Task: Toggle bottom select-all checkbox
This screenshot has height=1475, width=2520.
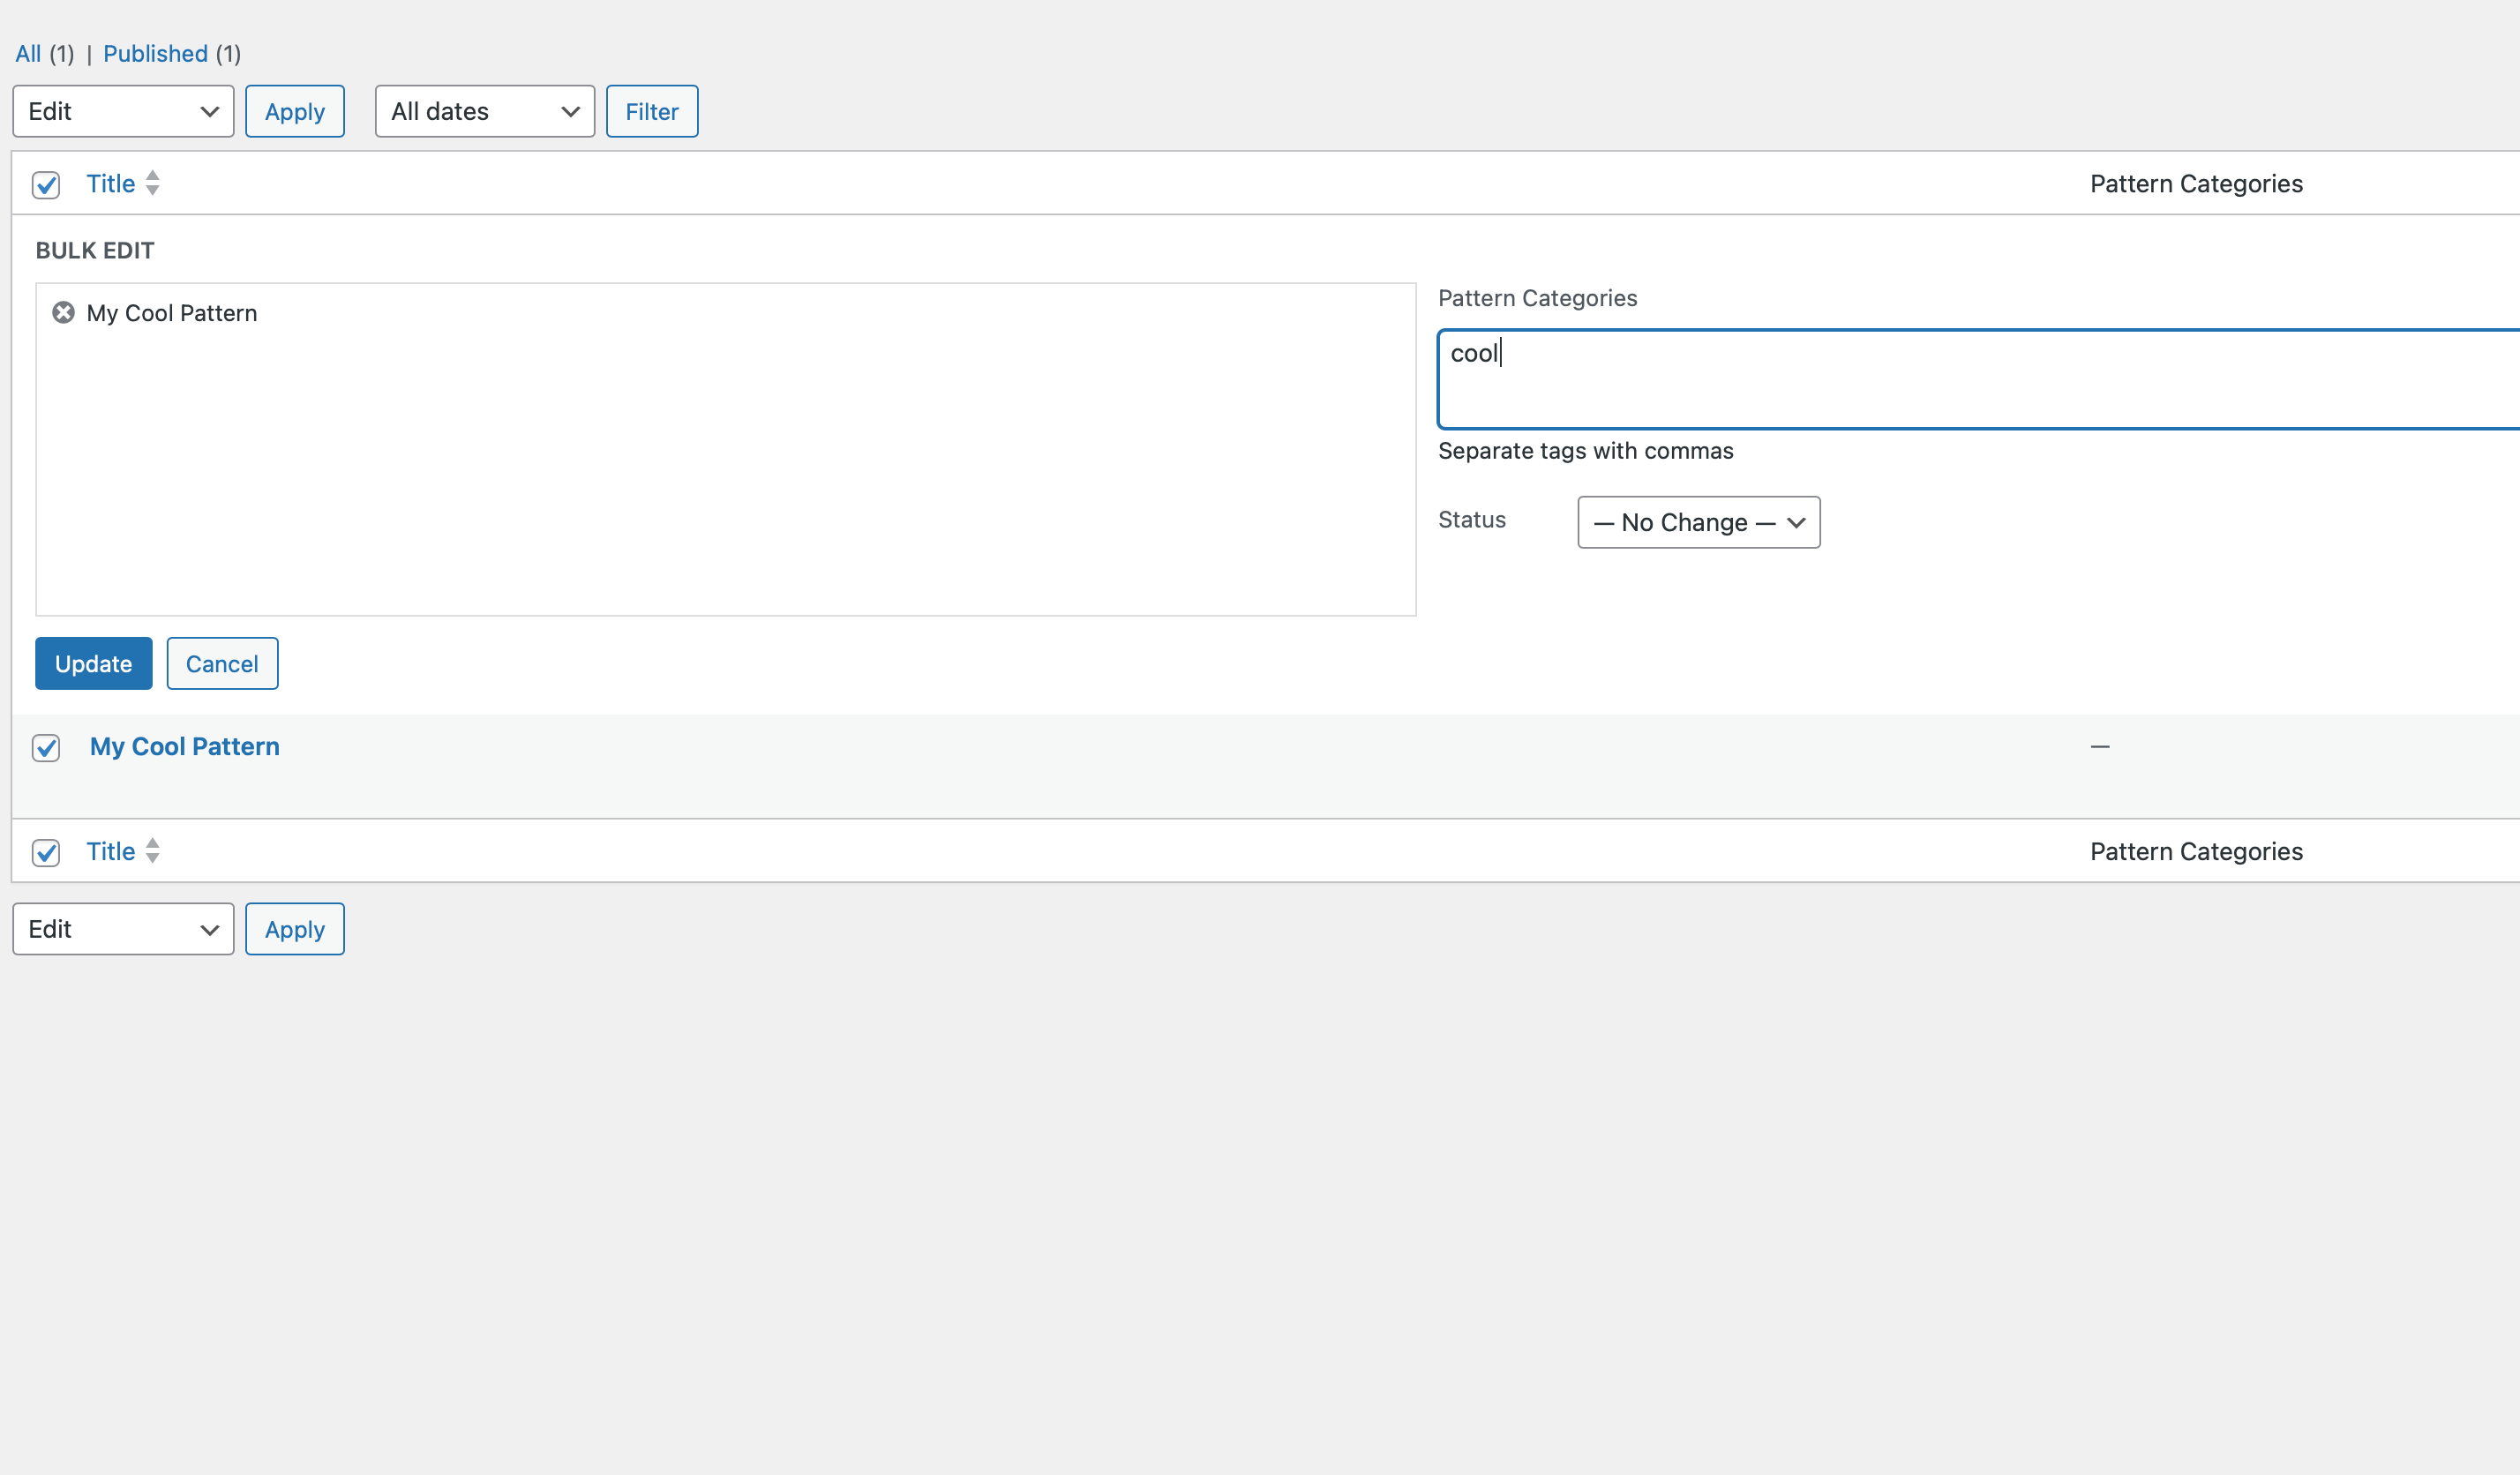Action: 46,853
